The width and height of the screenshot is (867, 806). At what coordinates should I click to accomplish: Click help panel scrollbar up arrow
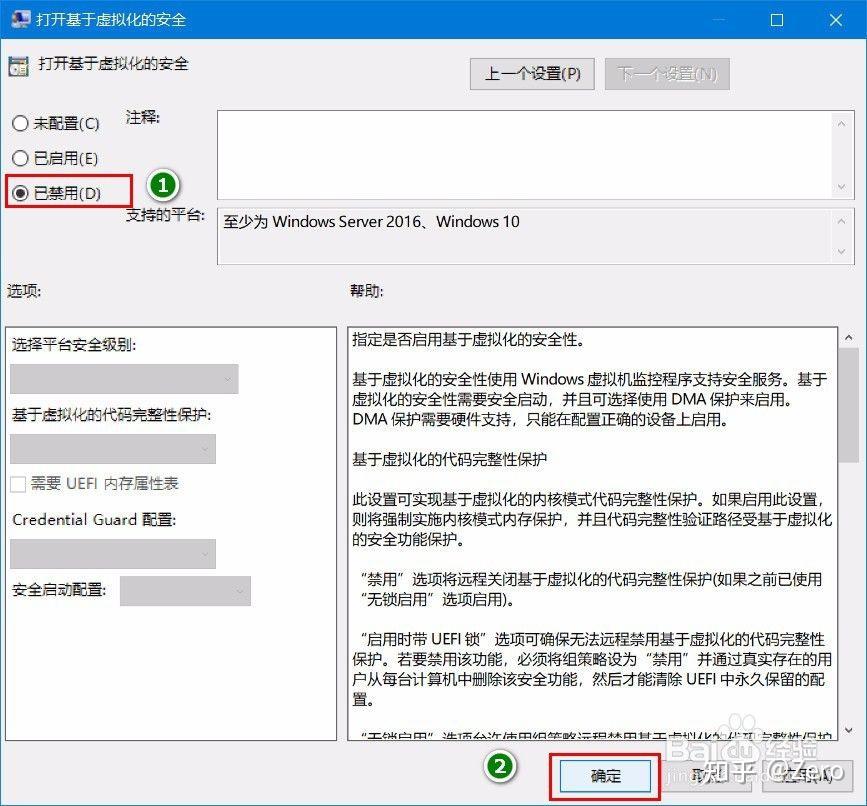848,337
